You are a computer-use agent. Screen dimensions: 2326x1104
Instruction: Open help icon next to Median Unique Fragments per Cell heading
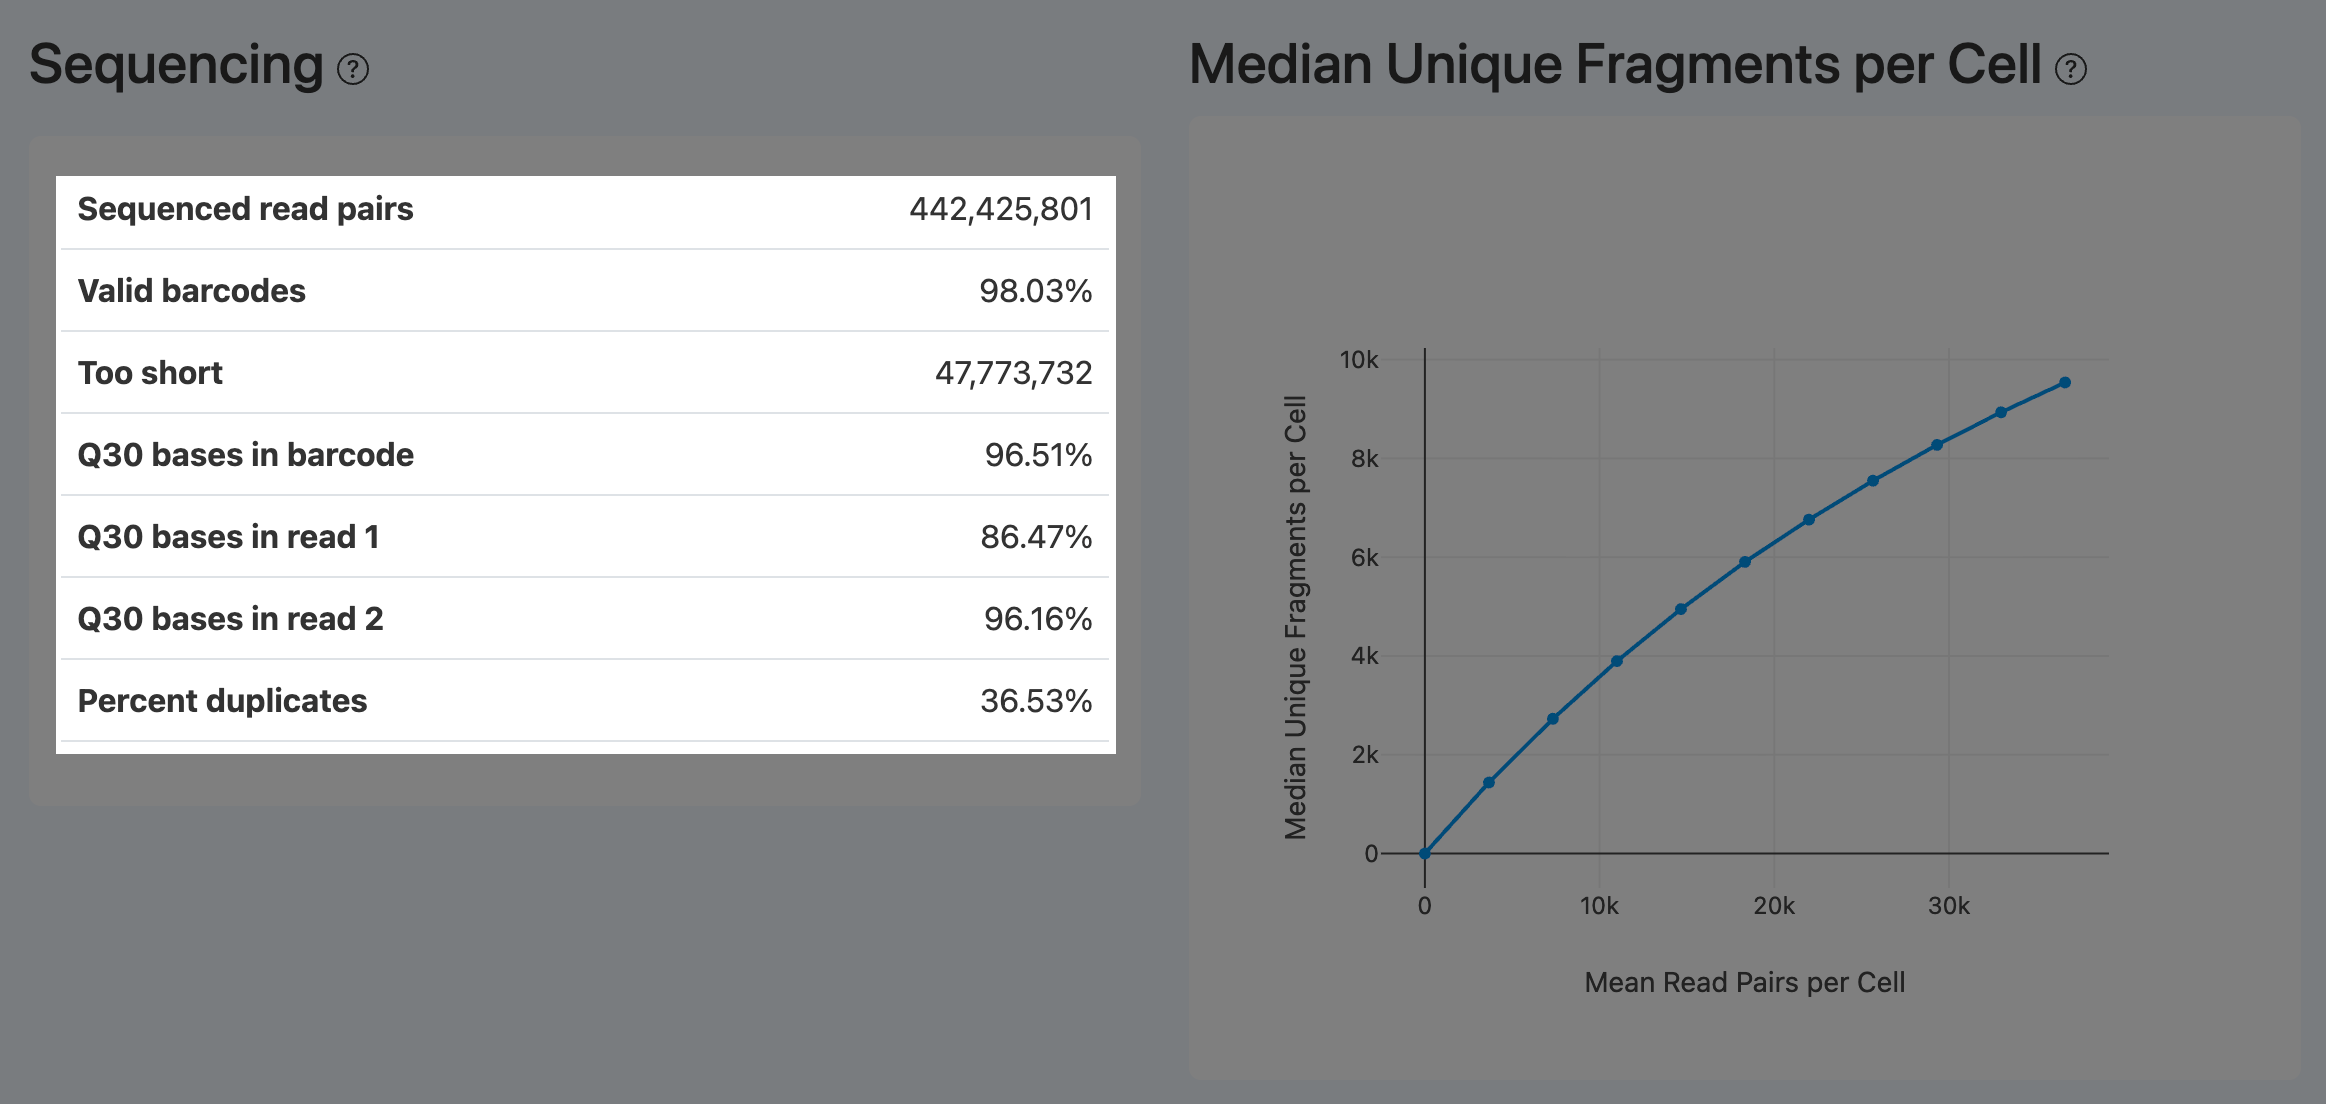[2070, 69]
